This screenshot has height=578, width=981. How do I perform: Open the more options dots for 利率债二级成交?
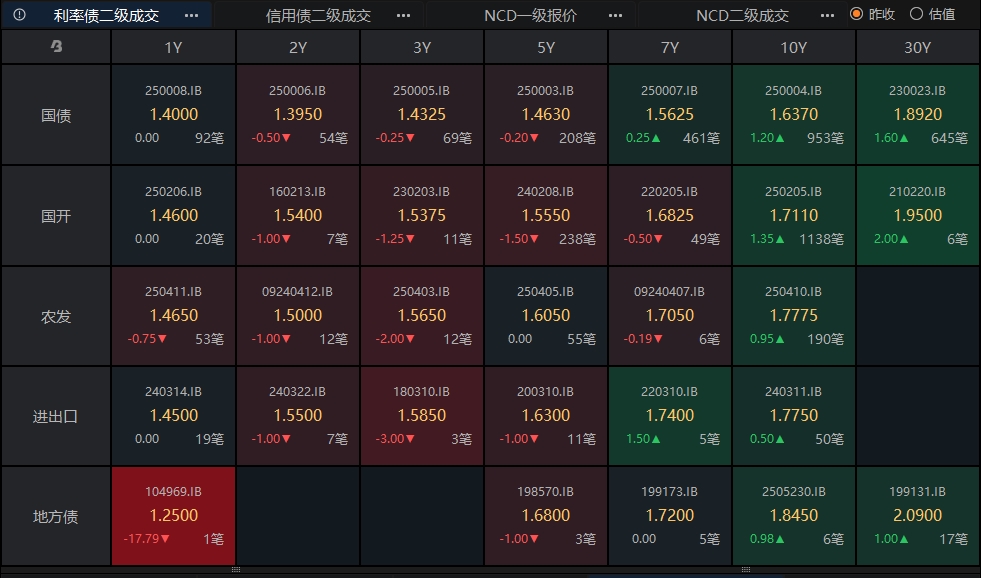191,16
